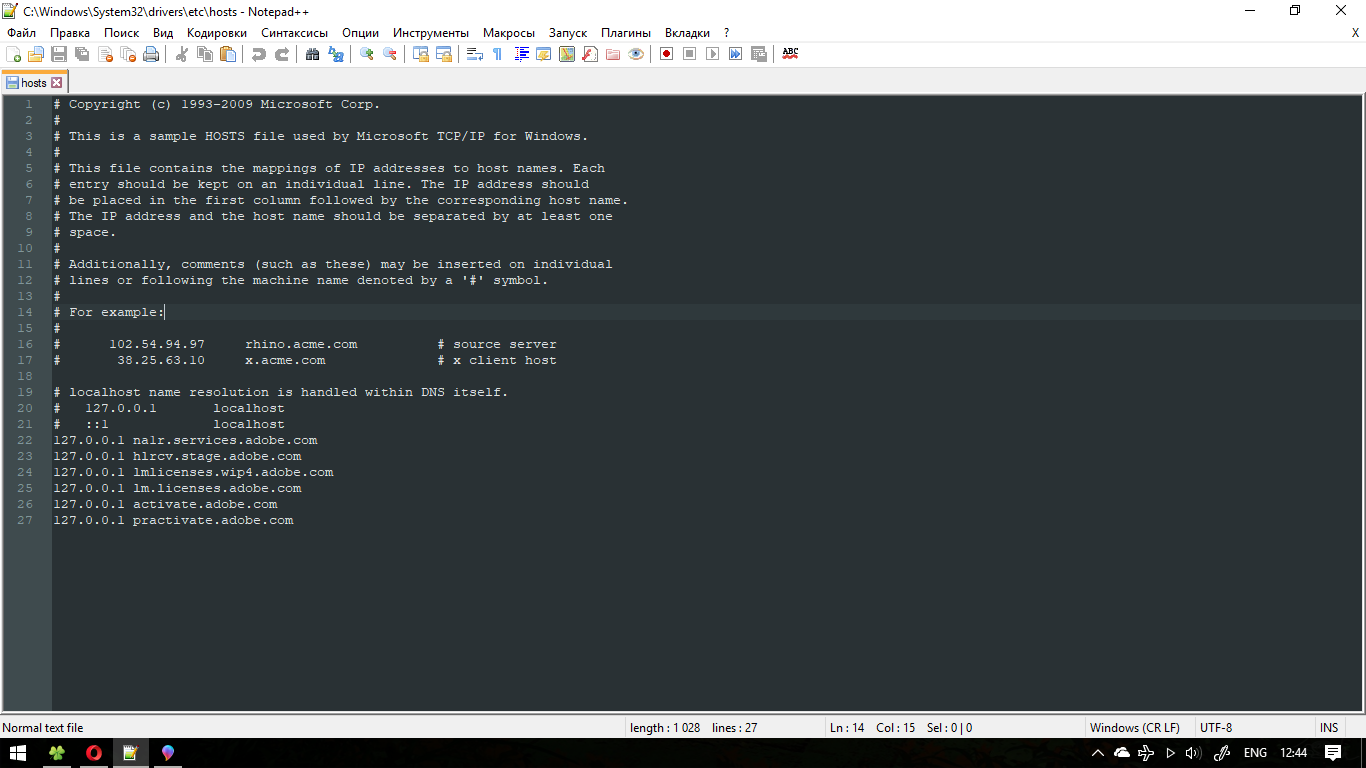Click the Save All icon
Screen dimensions: 1366x768
coord(82,54)
